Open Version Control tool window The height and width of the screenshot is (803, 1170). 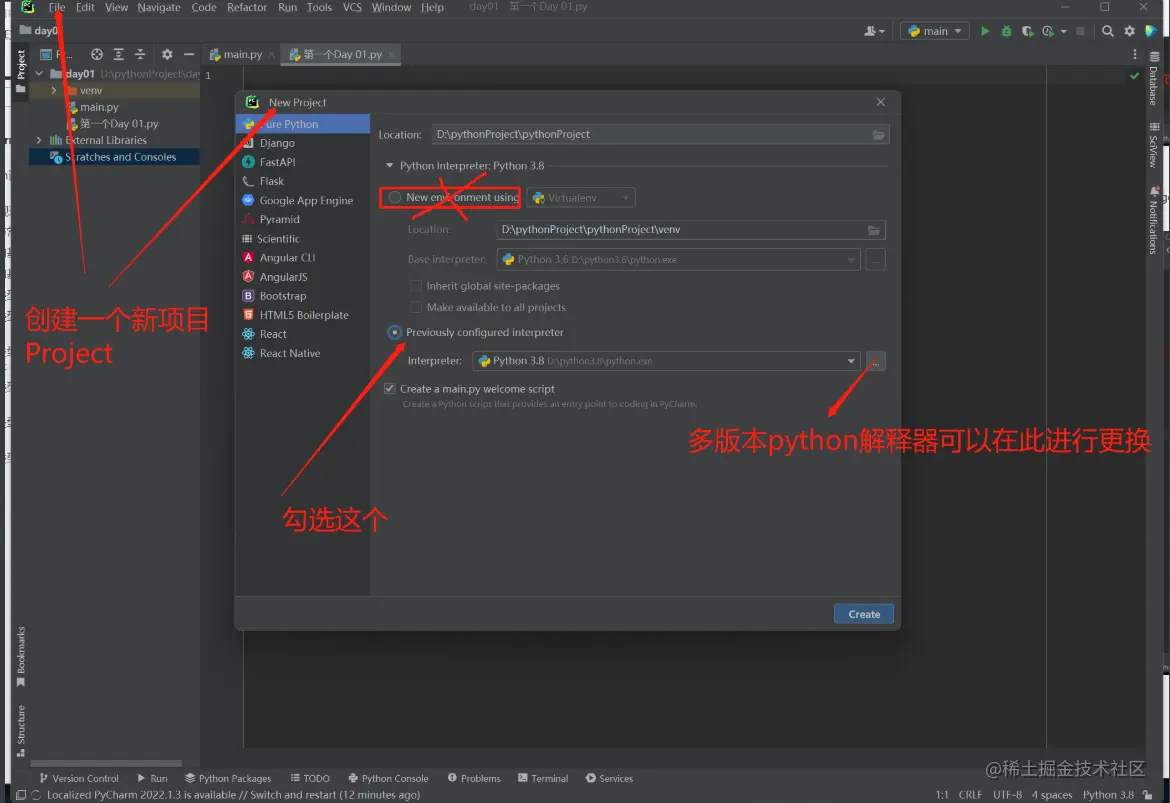point(79,778)
